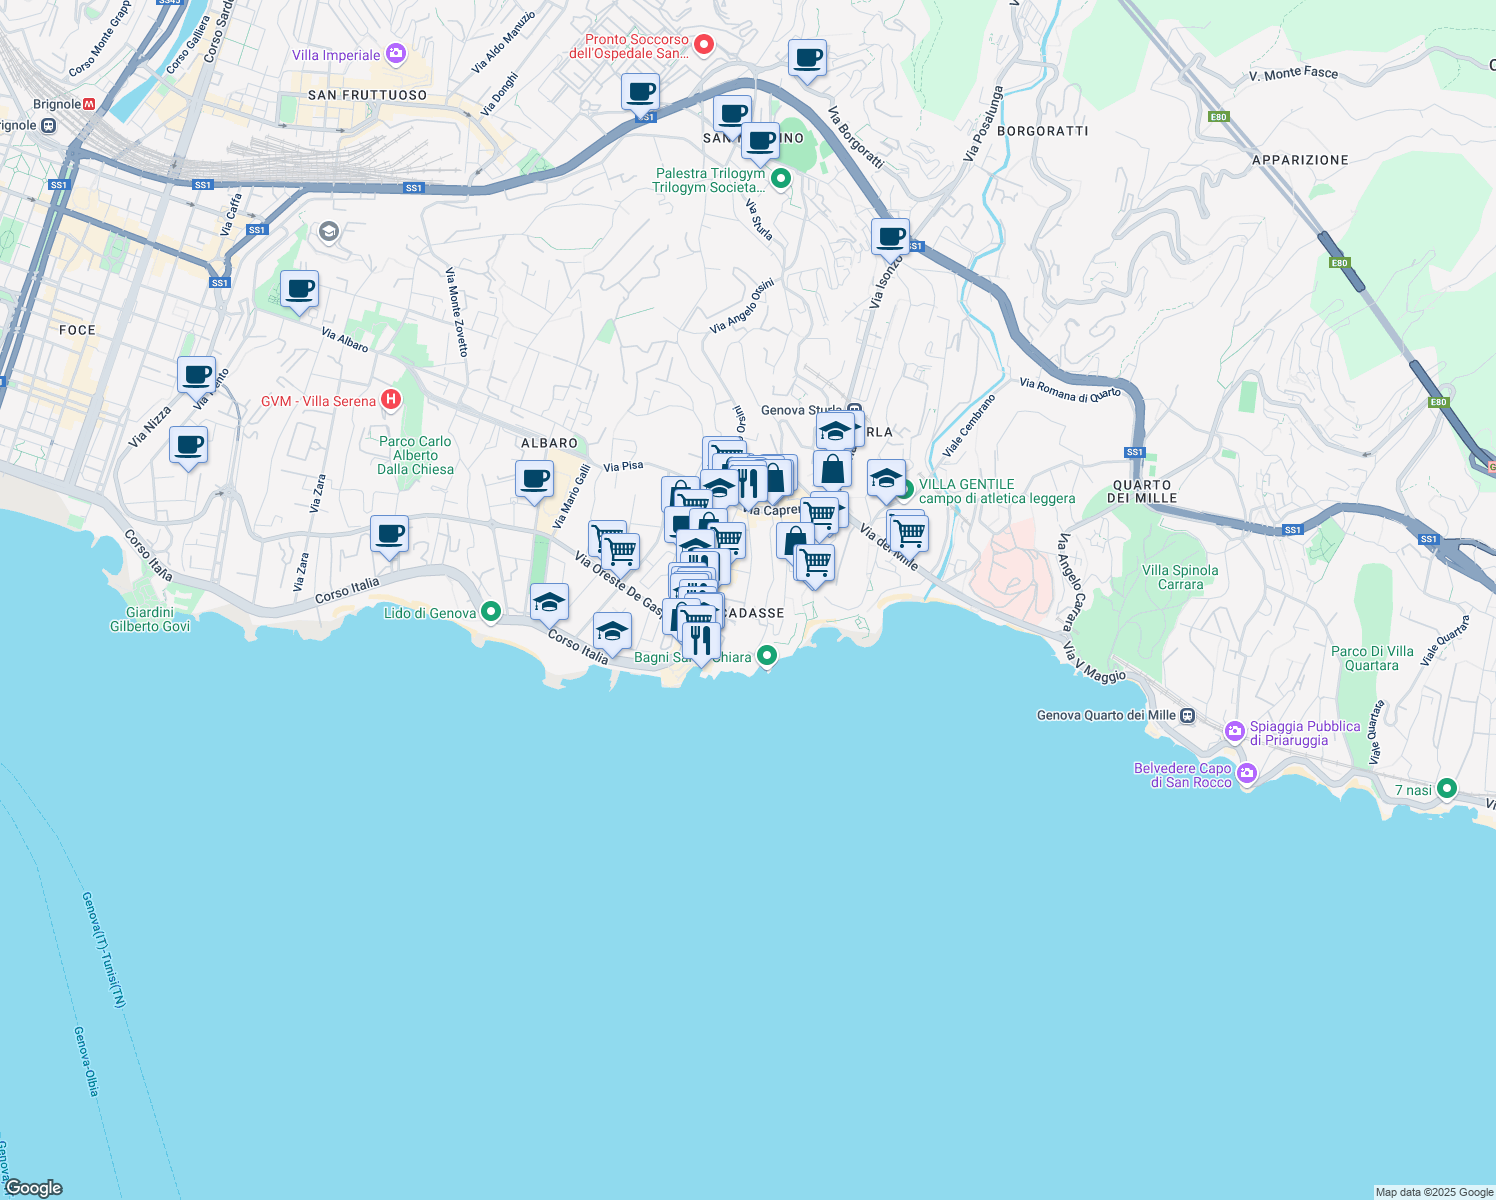Click the APPARIZIONE district label
Screen dimensions: 1496x1200
pyautogui.click(x=1300, y=160)
